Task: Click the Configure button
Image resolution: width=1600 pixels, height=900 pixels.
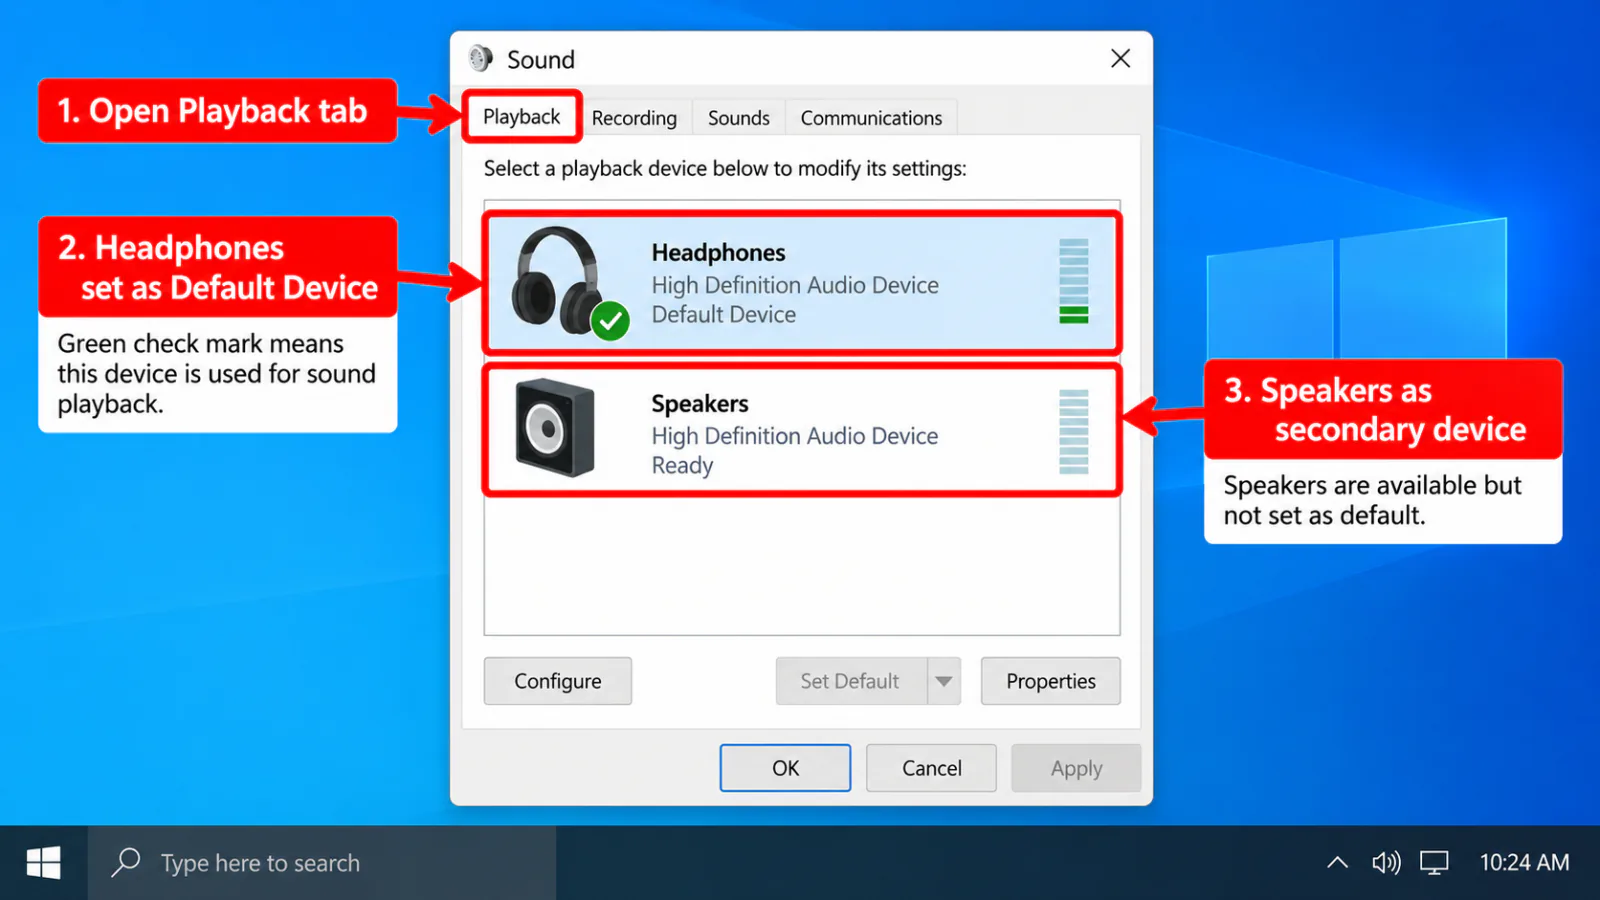Action: coord(558,681)
